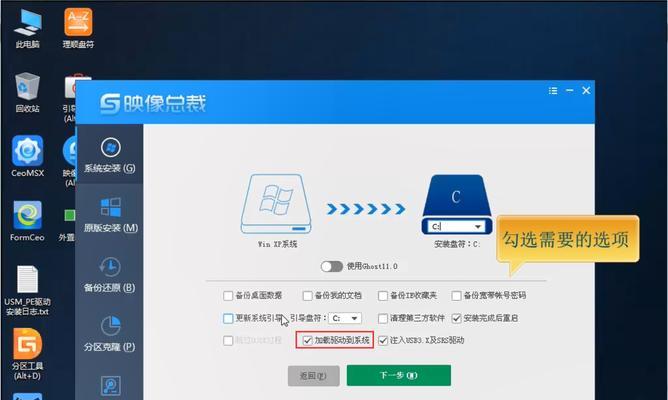The width and height of the screenshot is (668, 400).
Task: Click the disk search icon at sidebar bottom
Action: pyautogui.click(x=111, y=386)
